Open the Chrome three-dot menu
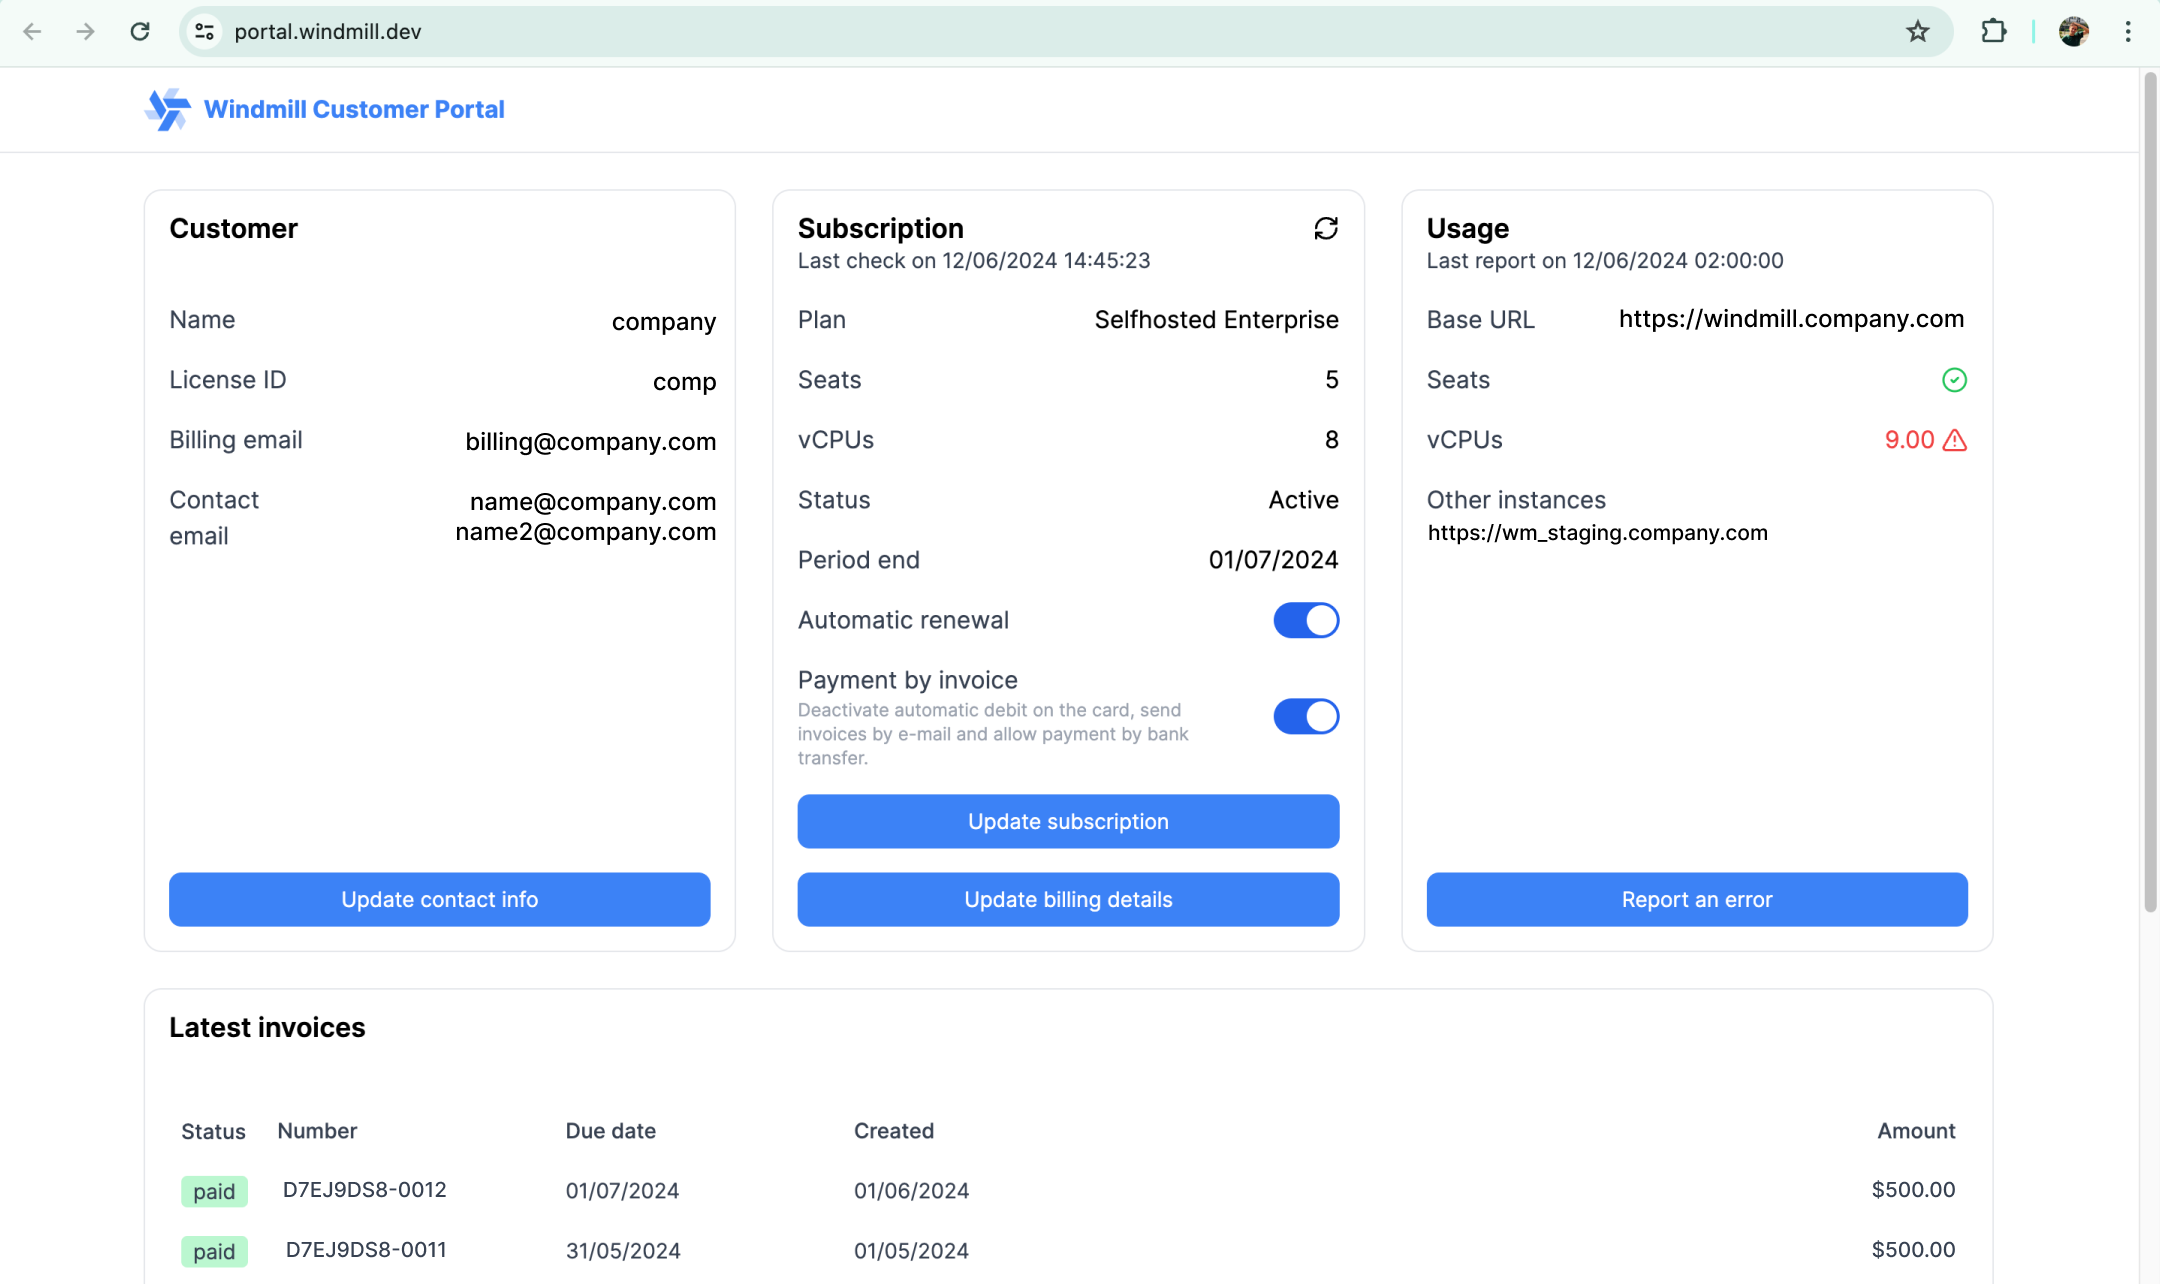The width and height of the screenshot is (2160, 1284). [2128, 32]
